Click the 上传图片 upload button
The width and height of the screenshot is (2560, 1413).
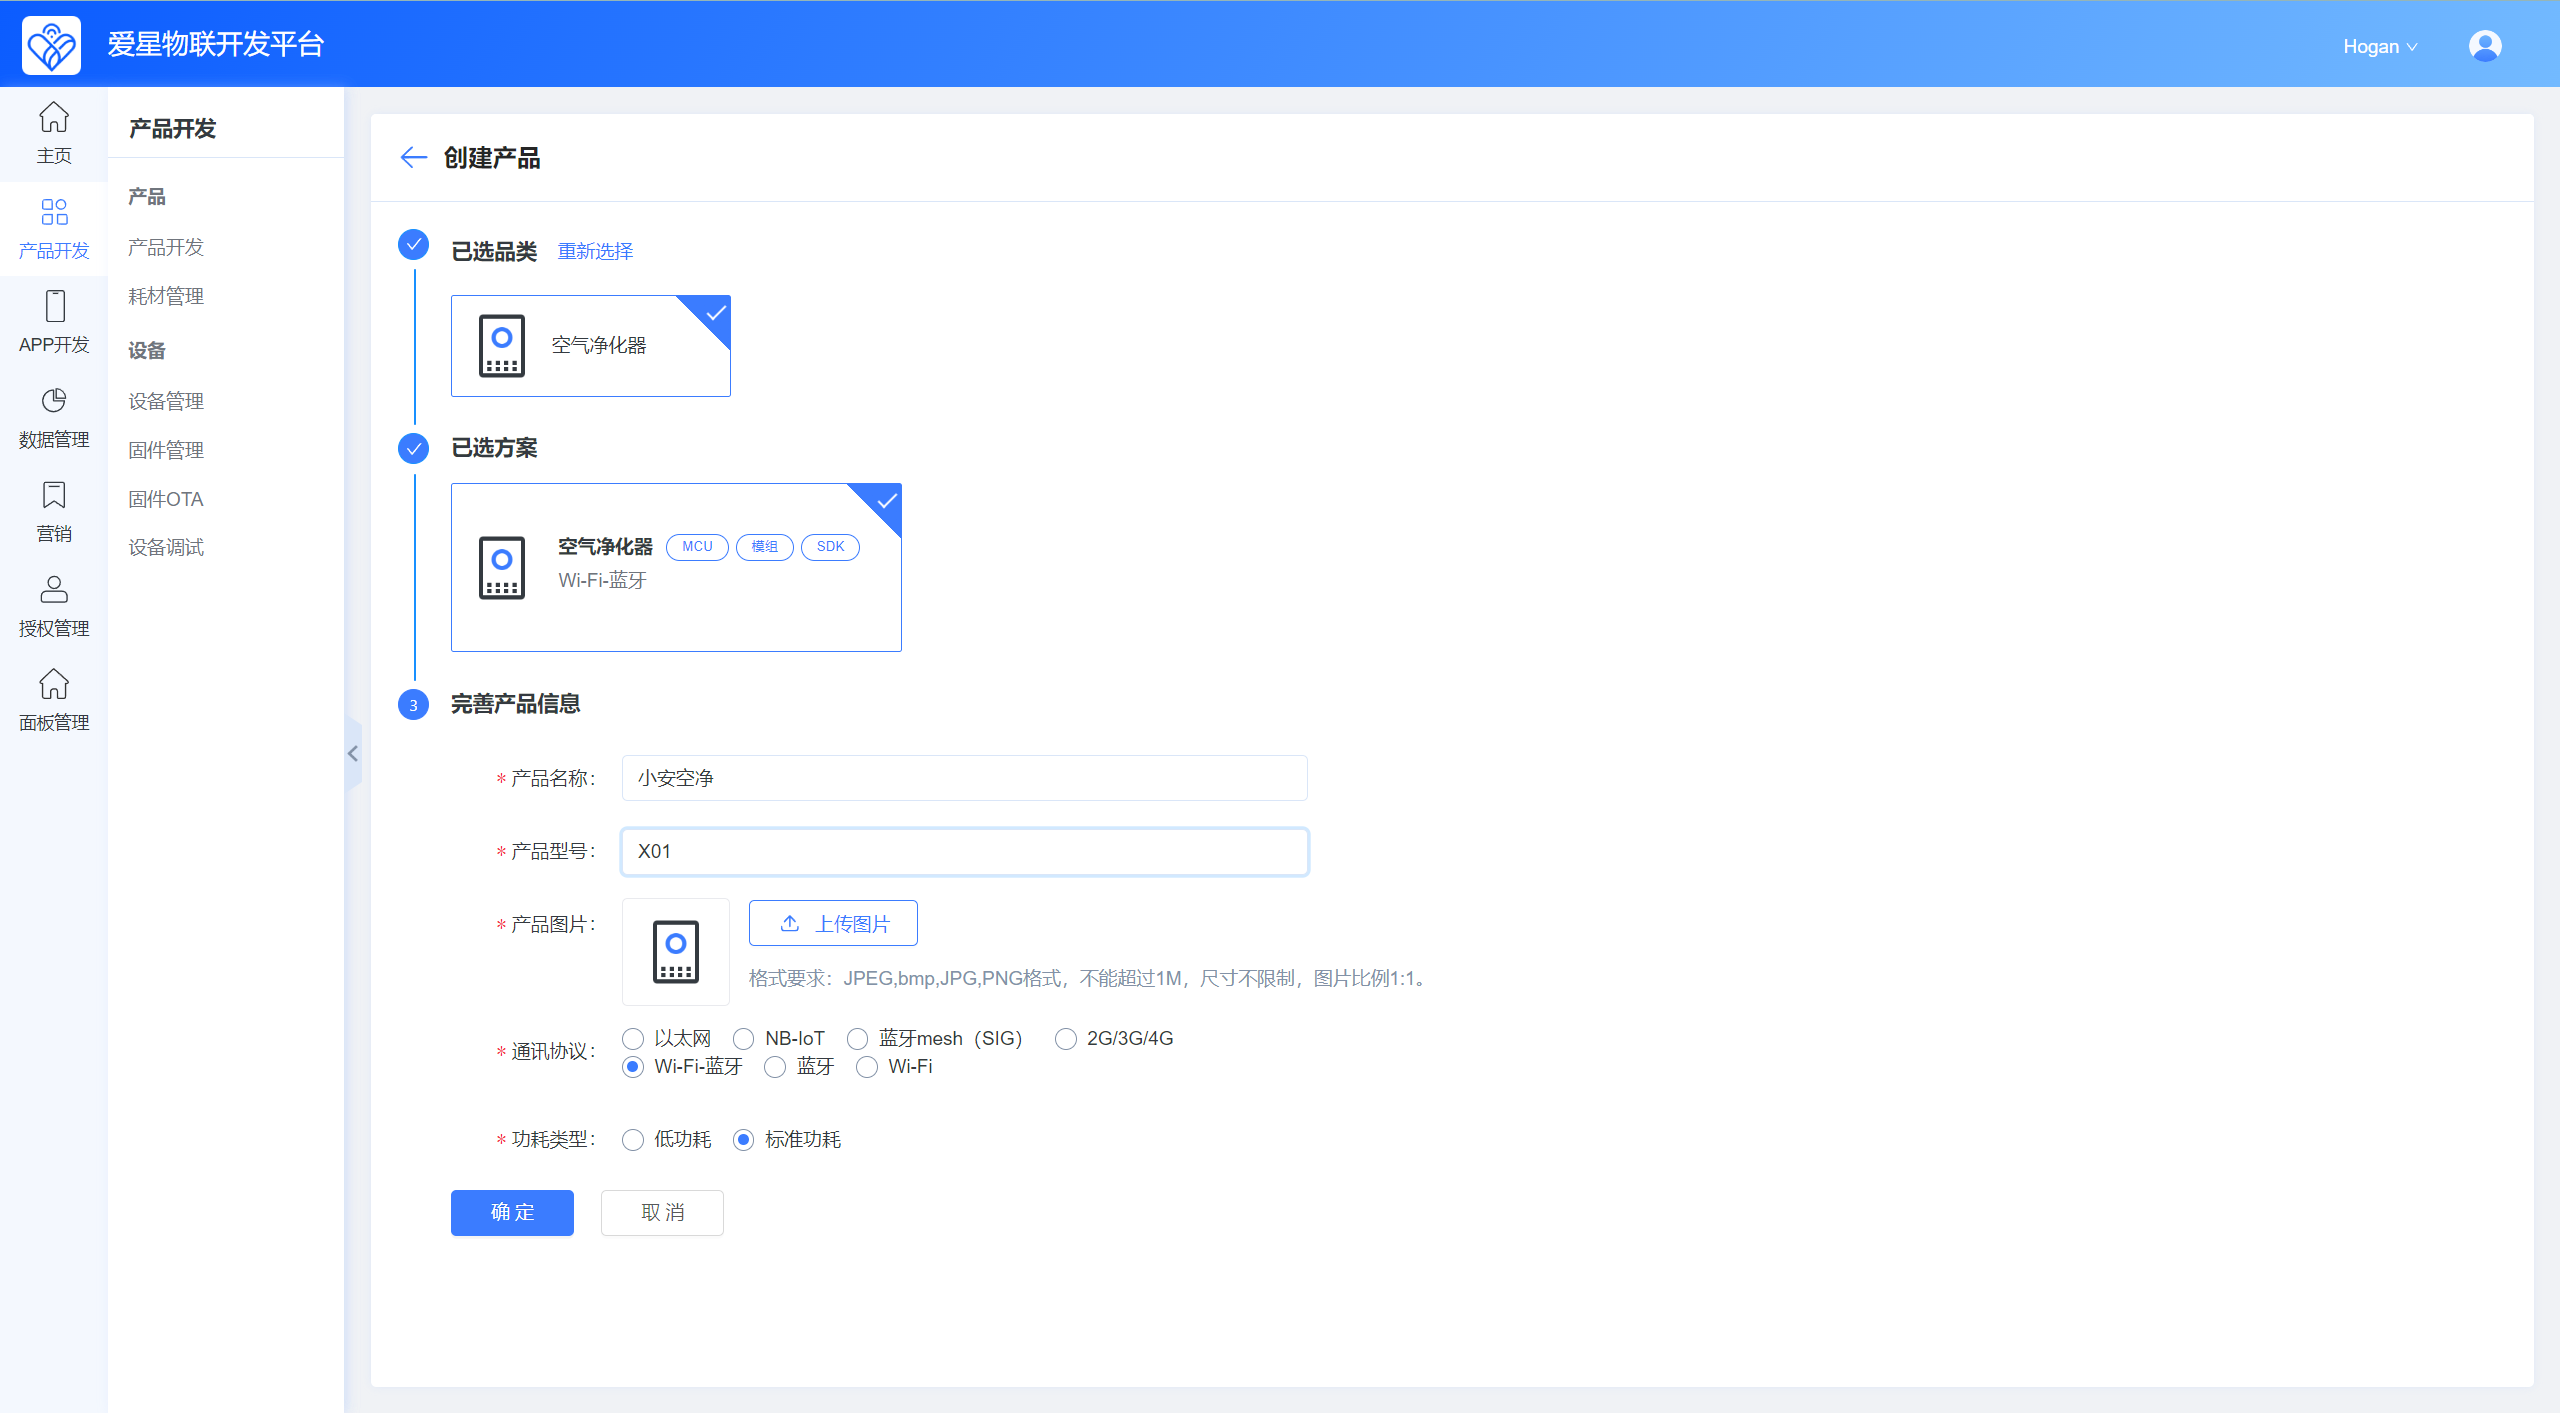point(833,923)
